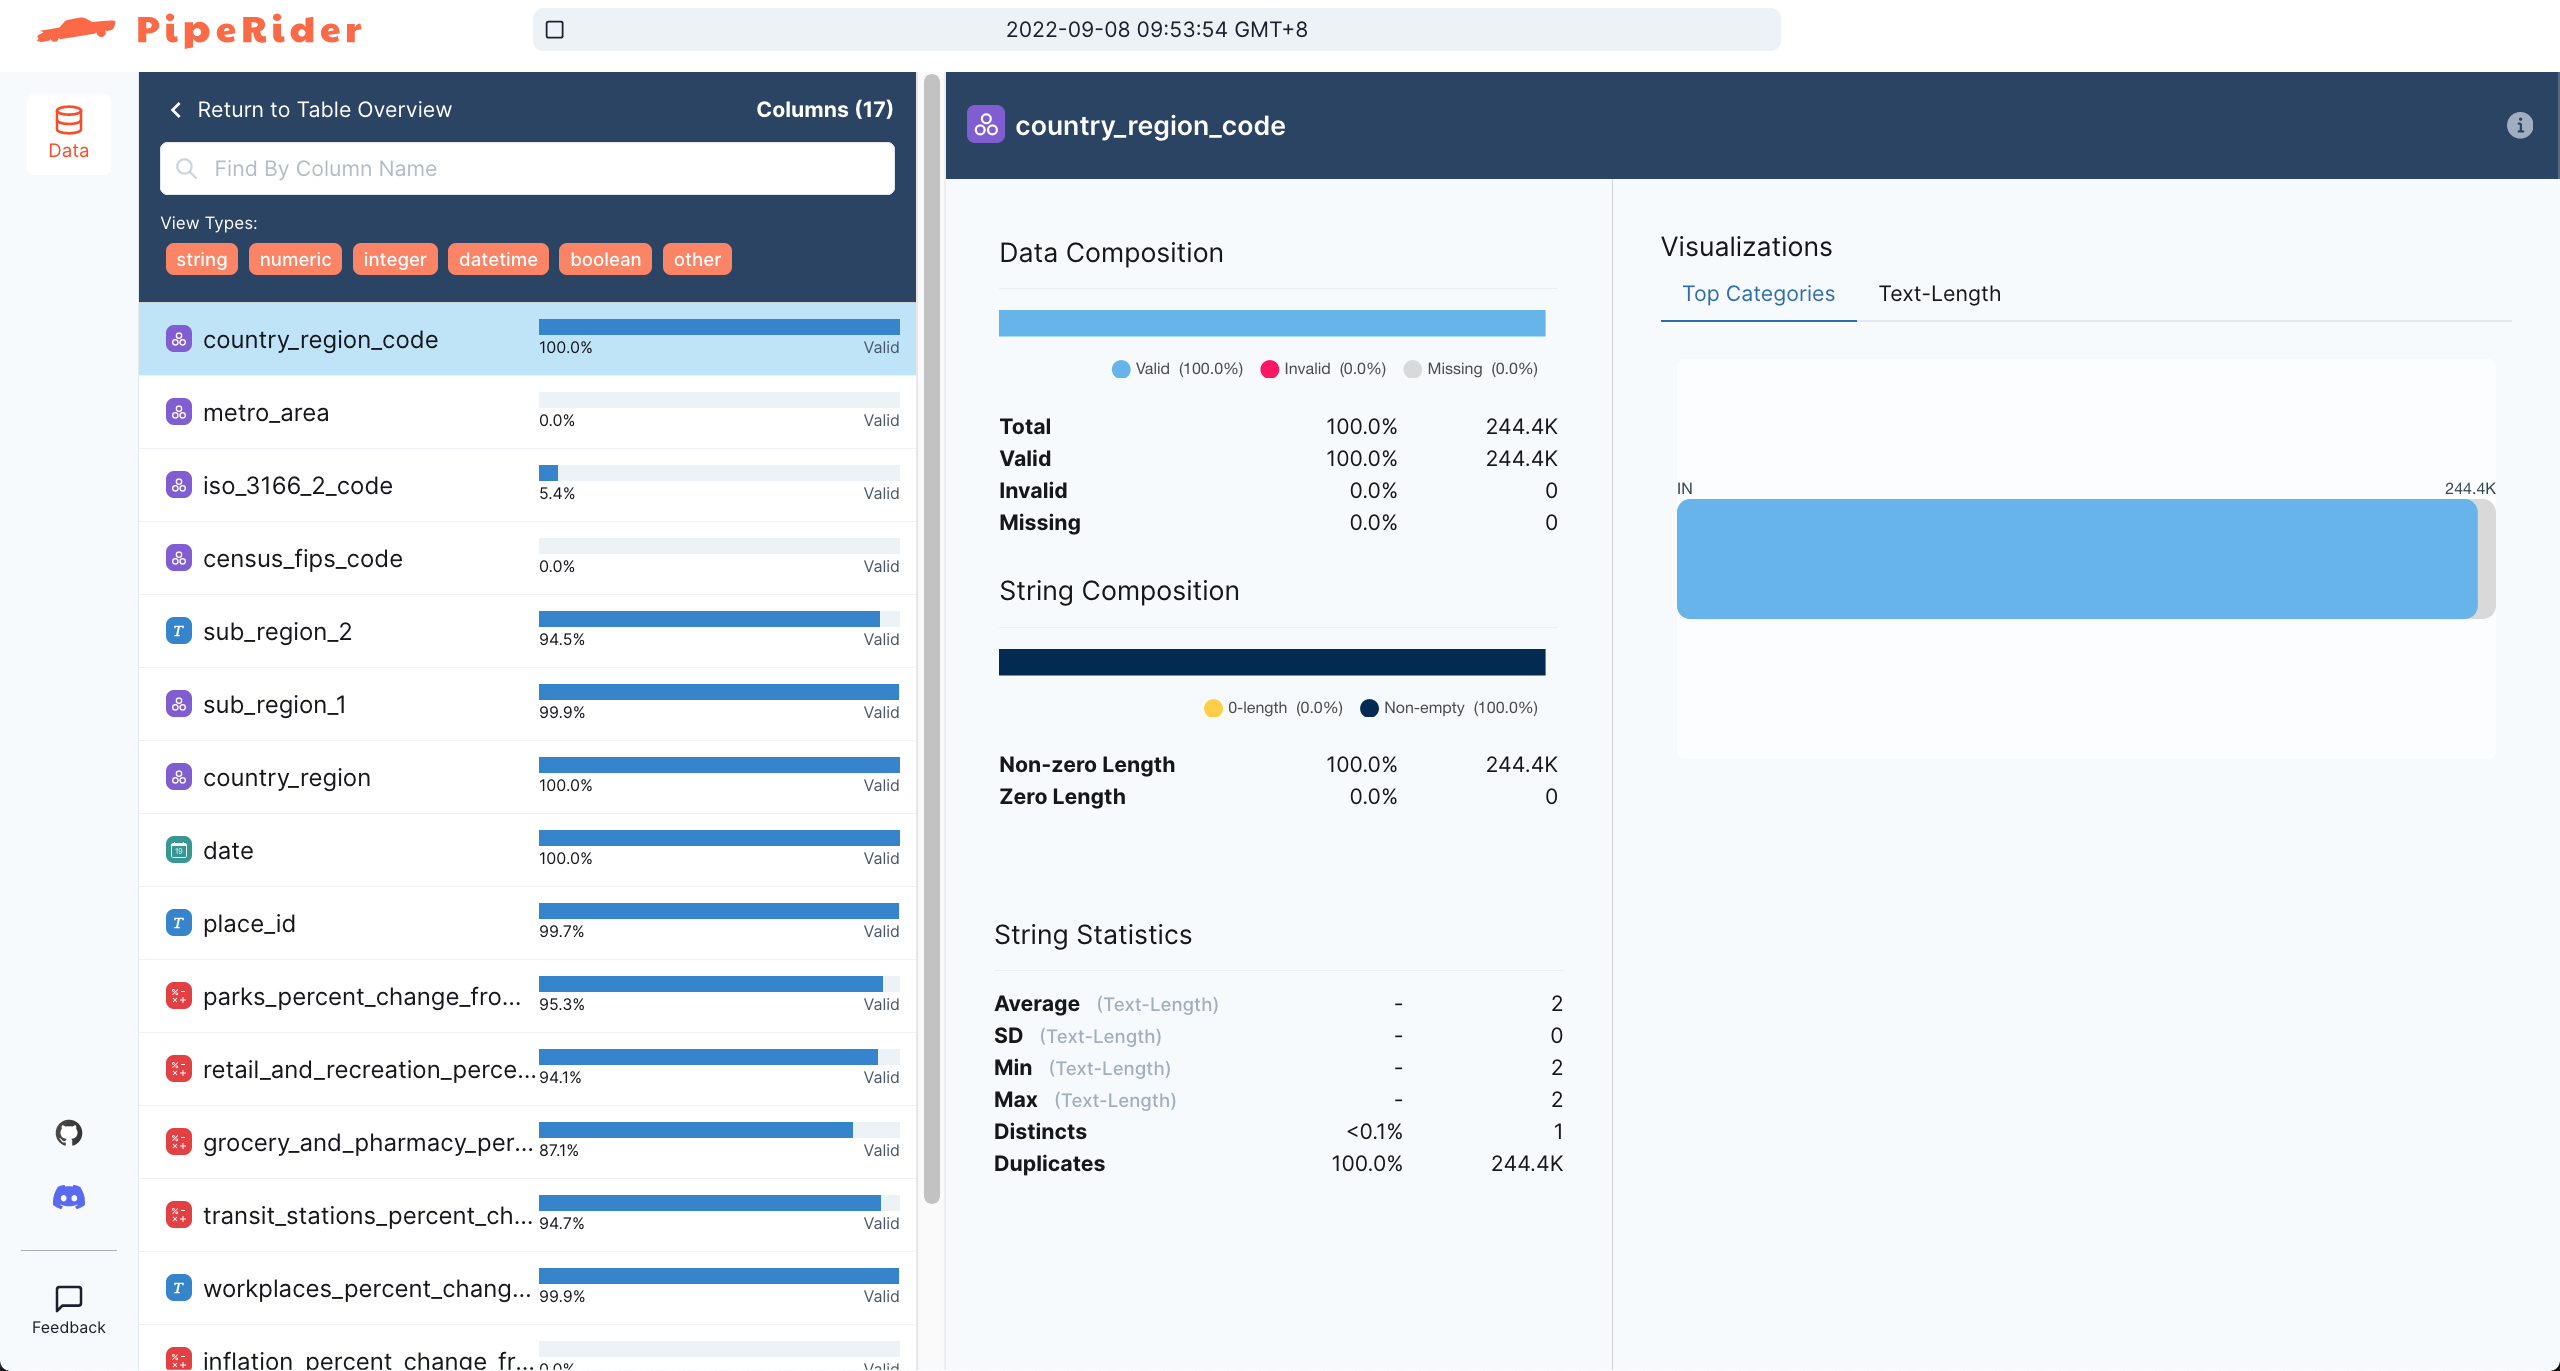Click the Feedback chat icon

pos(68,1299)
